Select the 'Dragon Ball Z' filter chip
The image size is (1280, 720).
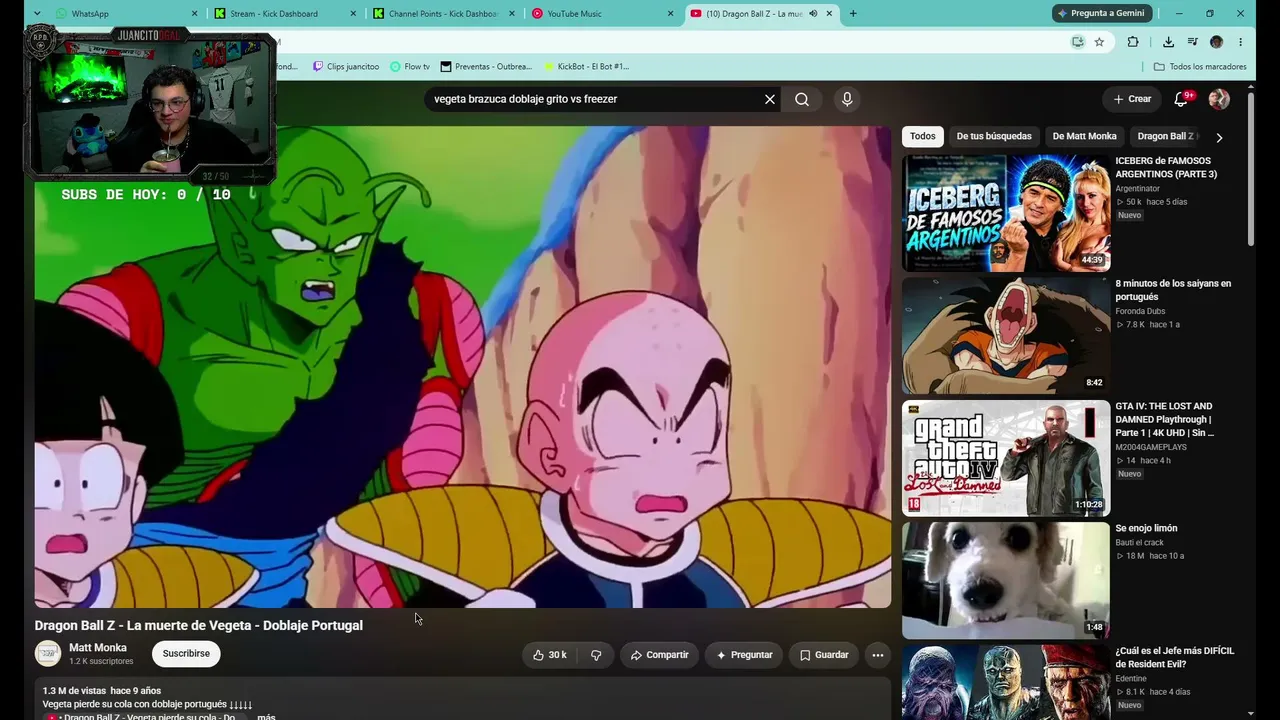coord(1167,136)
